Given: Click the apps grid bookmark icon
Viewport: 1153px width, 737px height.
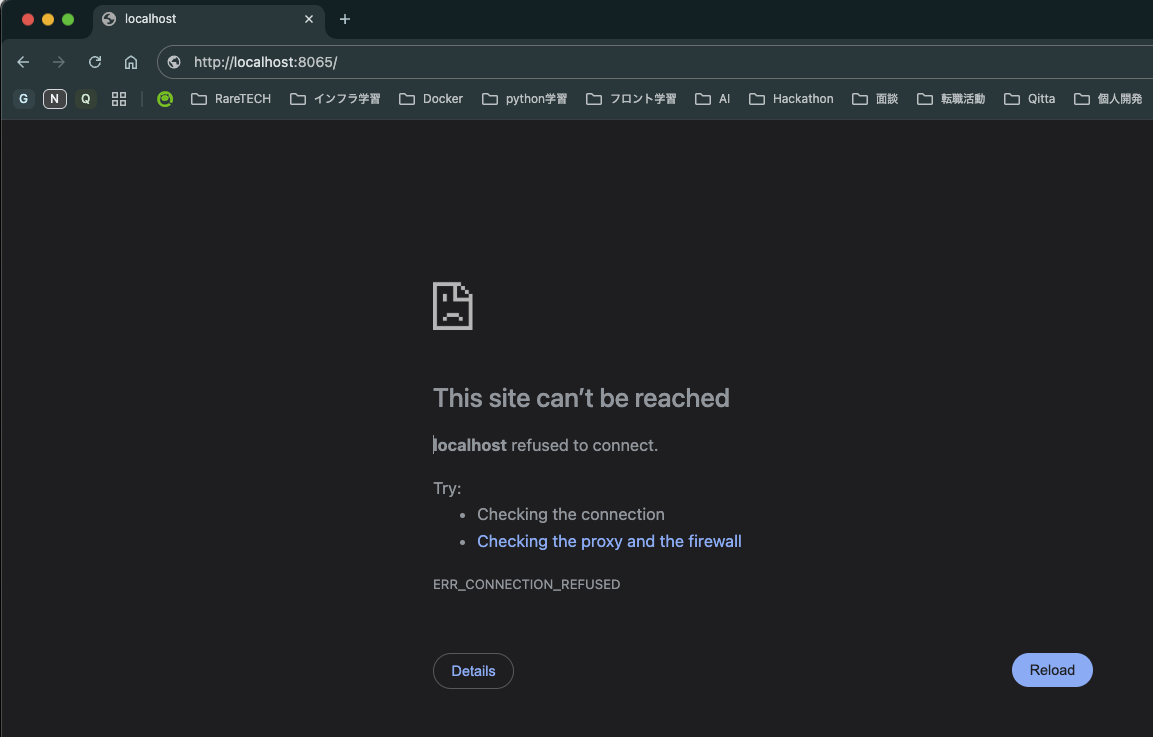Looking at the screenshot, I should point(119,98).
